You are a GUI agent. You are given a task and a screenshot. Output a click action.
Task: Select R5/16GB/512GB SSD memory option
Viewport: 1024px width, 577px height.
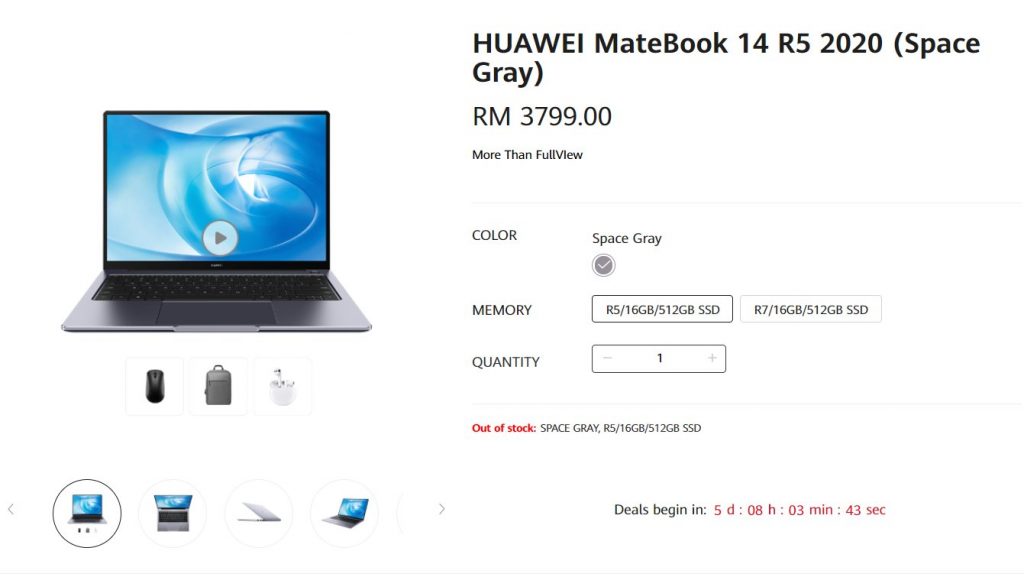pos(662,309)
